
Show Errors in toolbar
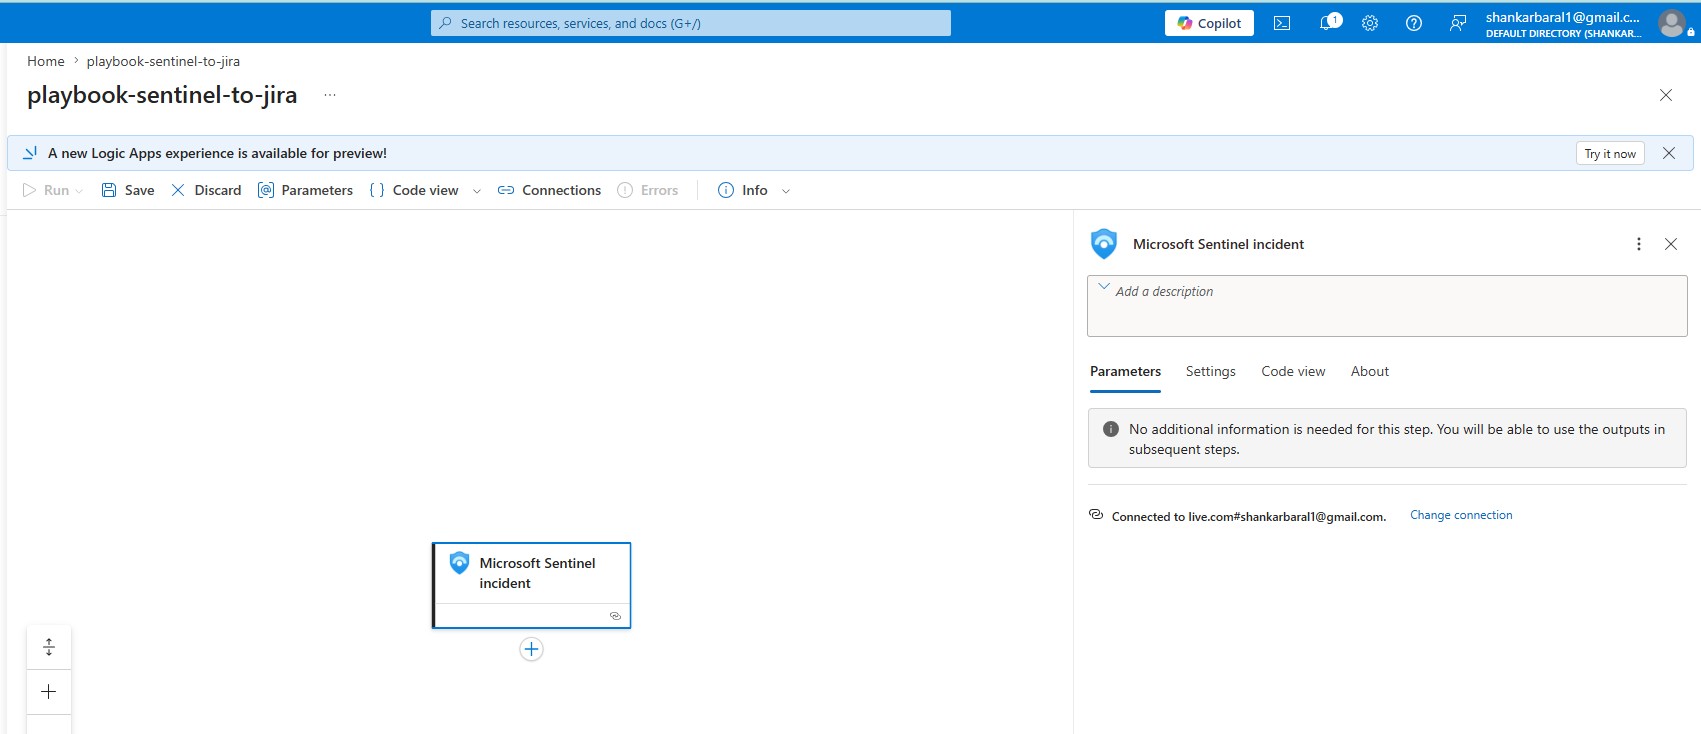pos(648,190)
